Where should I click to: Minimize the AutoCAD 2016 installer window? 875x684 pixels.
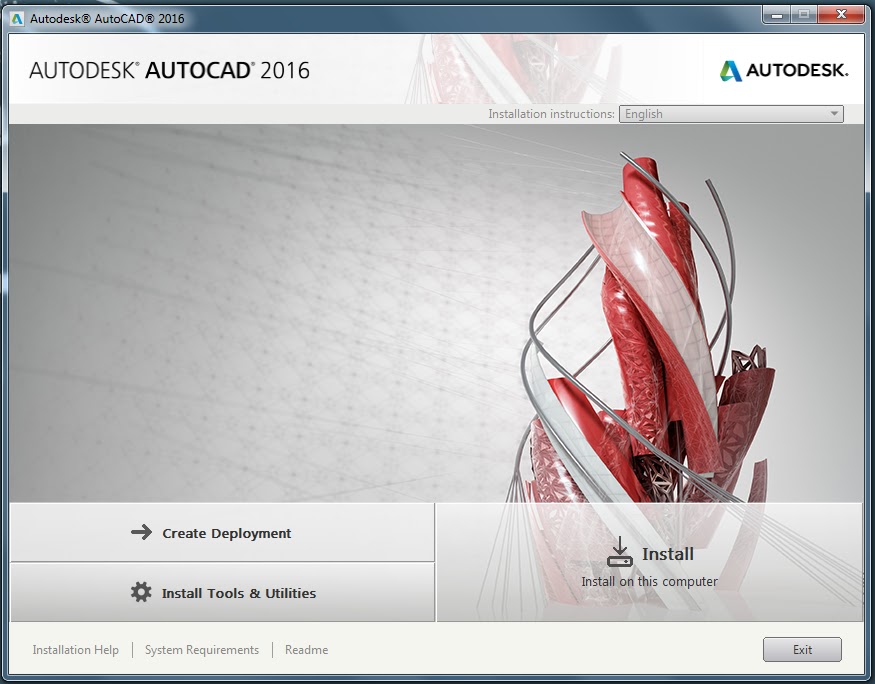777,15
